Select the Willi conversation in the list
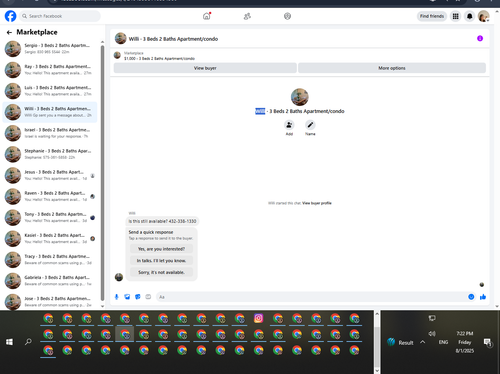 50,112
